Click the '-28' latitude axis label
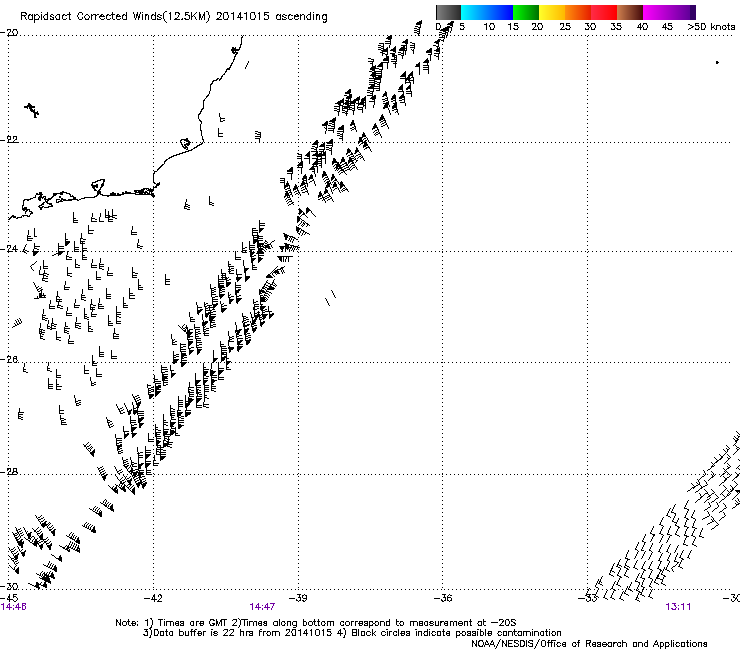Viewport: 740px width, 650px height. pos(9,472)
